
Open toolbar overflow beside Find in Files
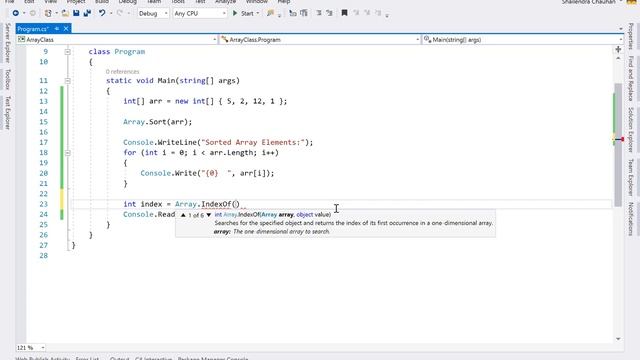tap(279, 15)
